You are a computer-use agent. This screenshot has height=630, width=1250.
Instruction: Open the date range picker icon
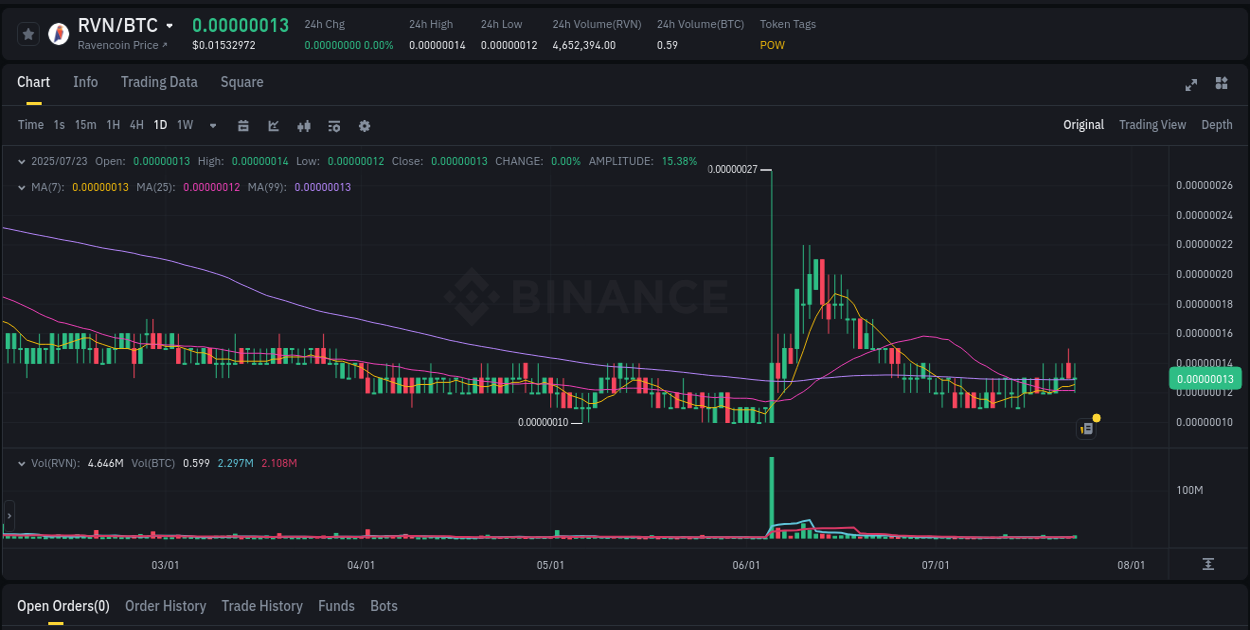pyautogui.click(x=243, y=126)
